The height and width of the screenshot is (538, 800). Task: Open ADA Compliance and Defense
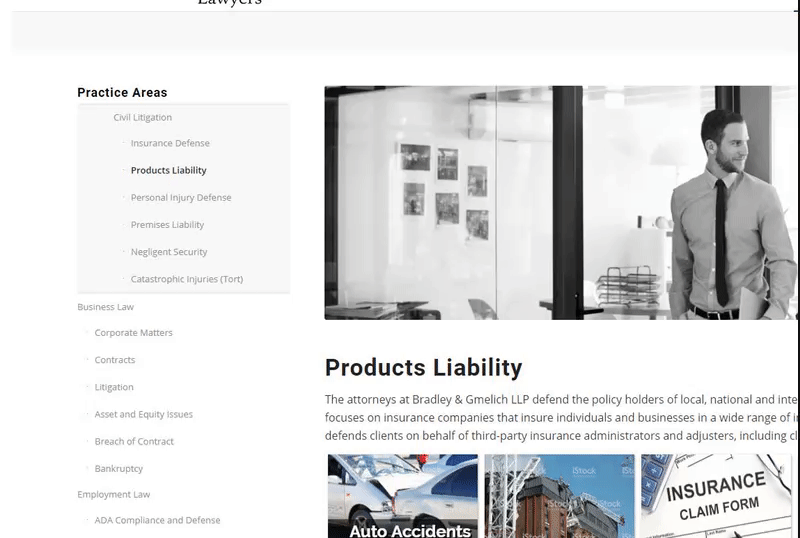click(157, 520)
